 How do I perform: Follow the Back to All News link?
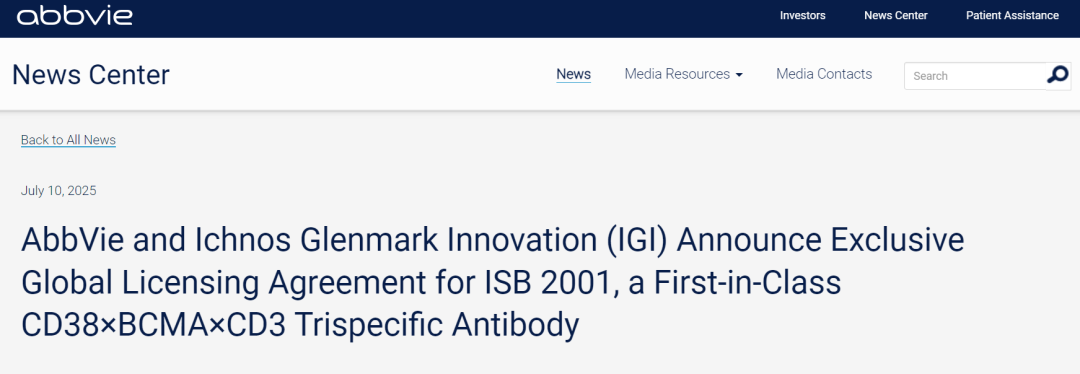[x=68, y=140]
